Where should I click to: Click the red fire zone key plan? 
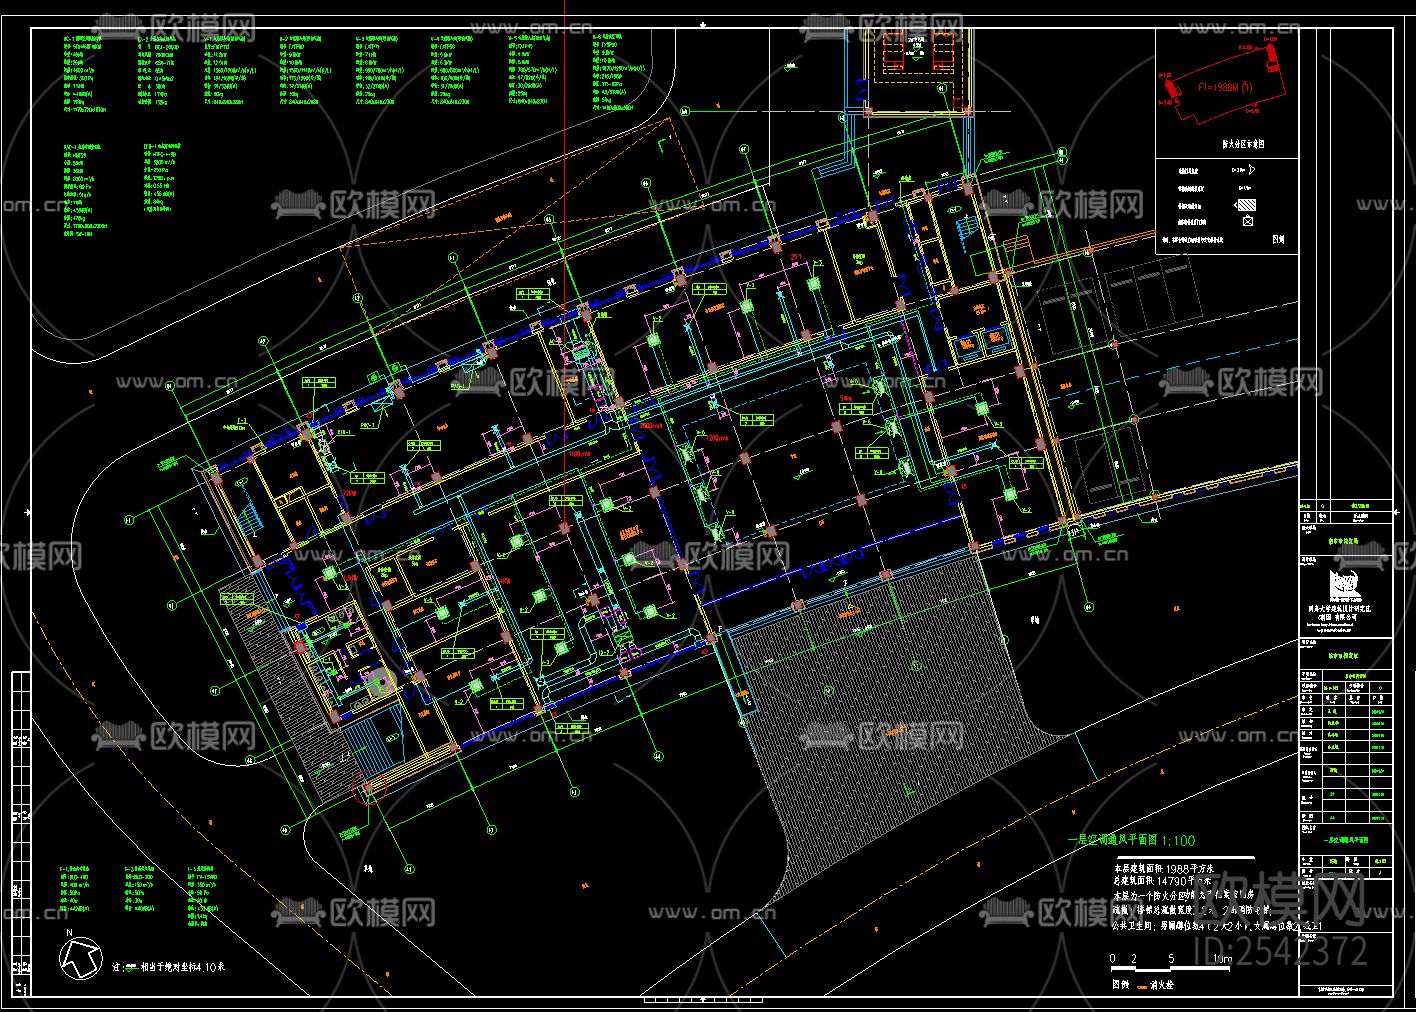pos(1224,81)
